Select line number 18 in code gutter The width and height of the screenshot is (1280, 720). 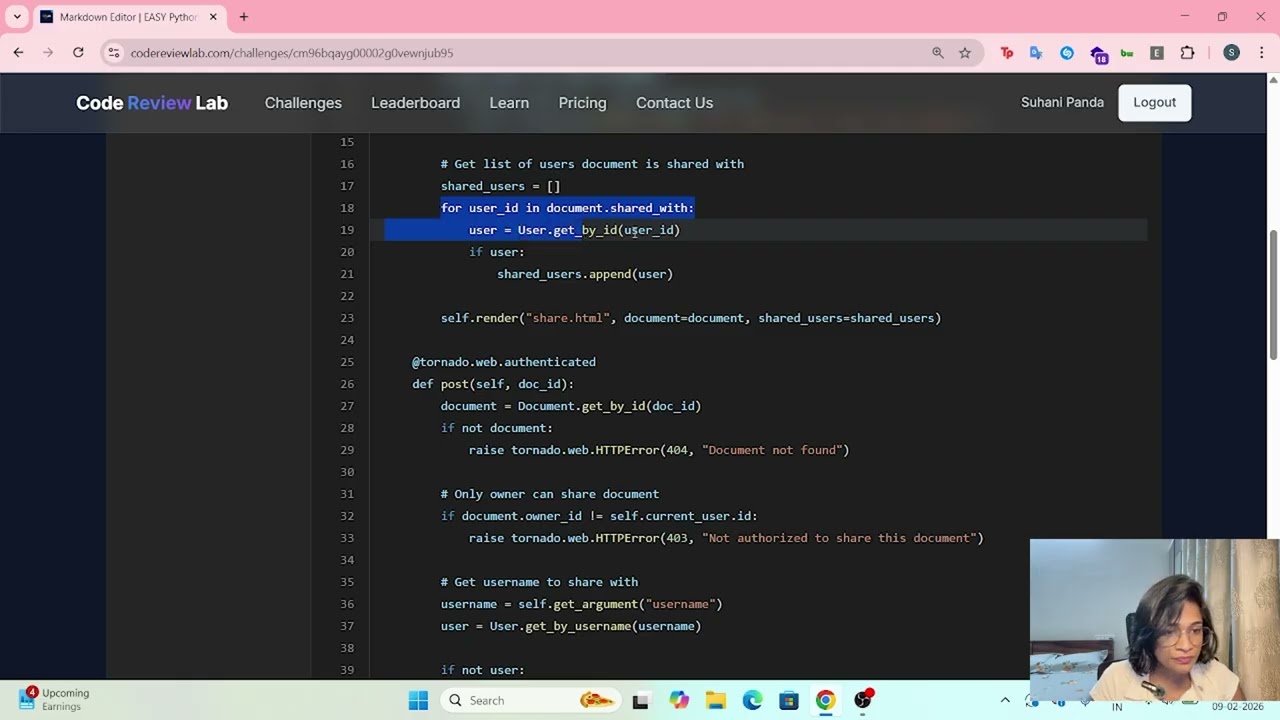click(x=347, y=208)
